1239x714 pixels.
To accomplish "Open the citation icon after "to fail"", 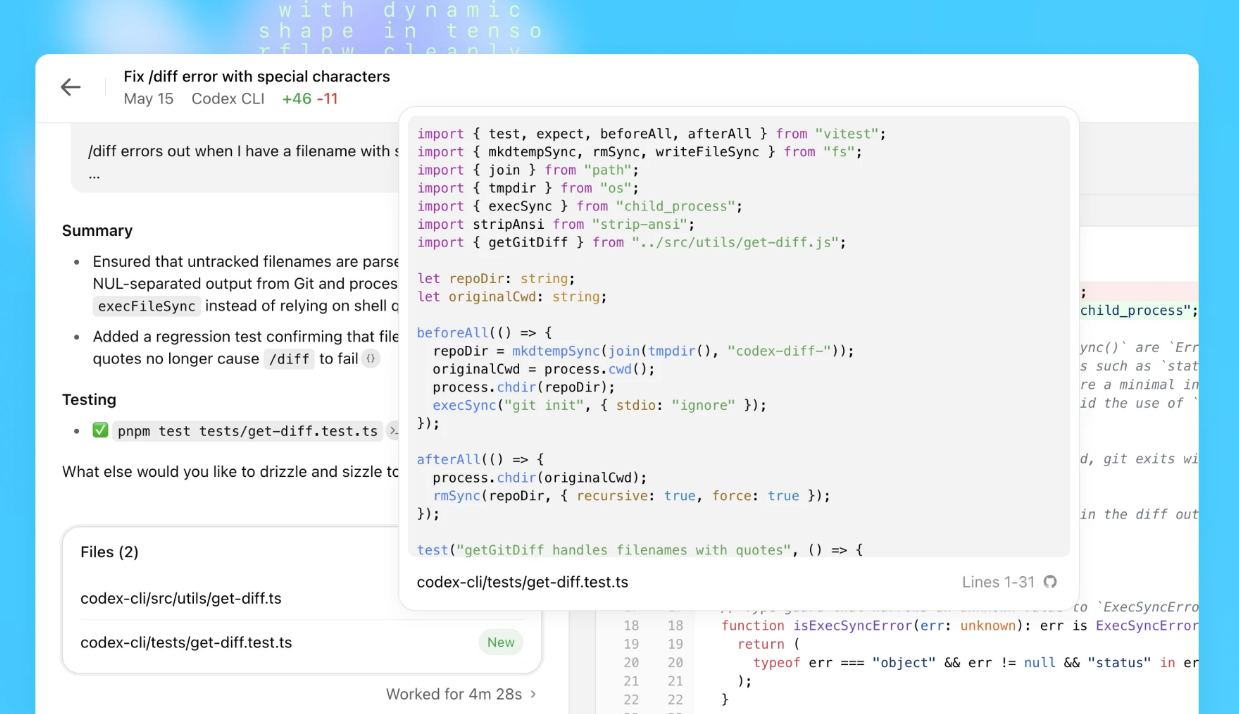I will (371, 358).
